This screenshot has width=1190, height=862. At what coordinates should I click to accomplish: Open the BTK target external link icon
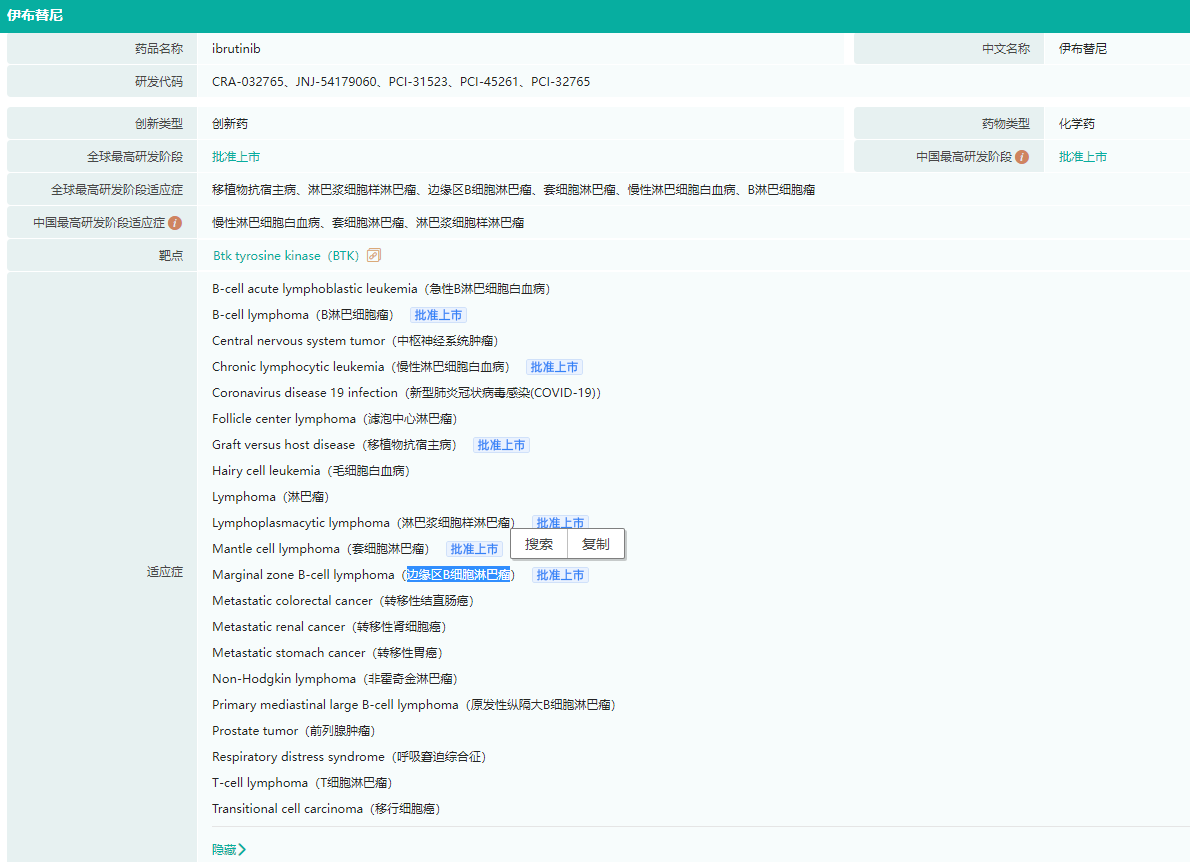373,256
